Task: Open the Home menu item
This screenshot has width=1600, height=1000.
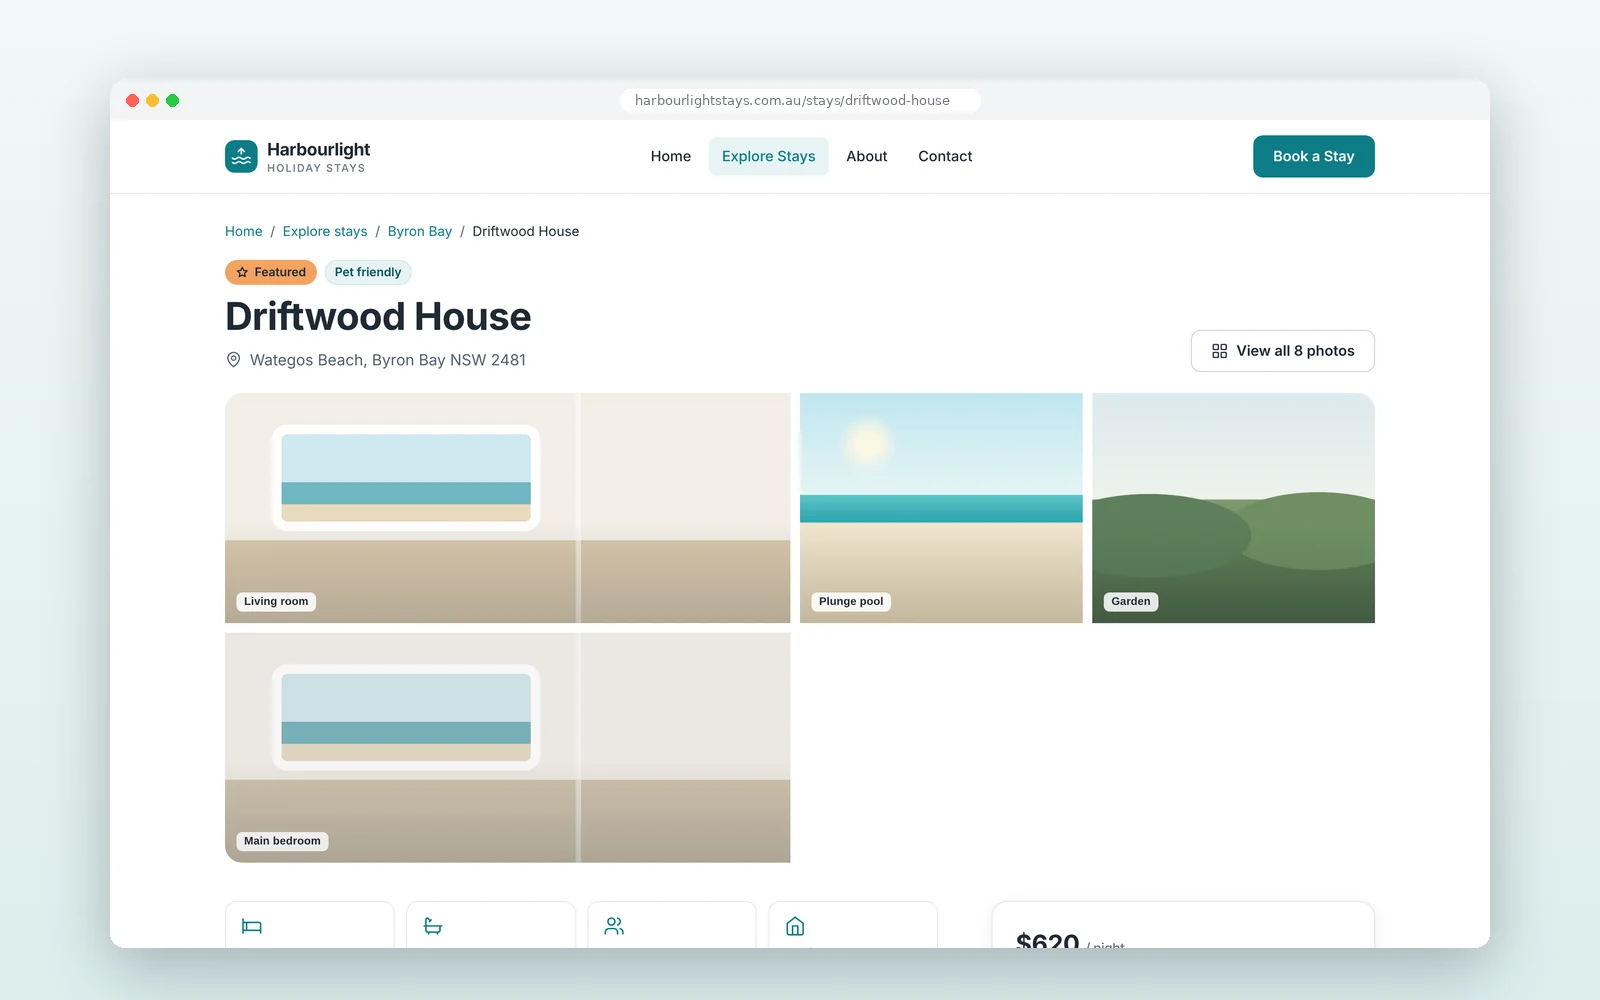Action: [x=670, y=156]
